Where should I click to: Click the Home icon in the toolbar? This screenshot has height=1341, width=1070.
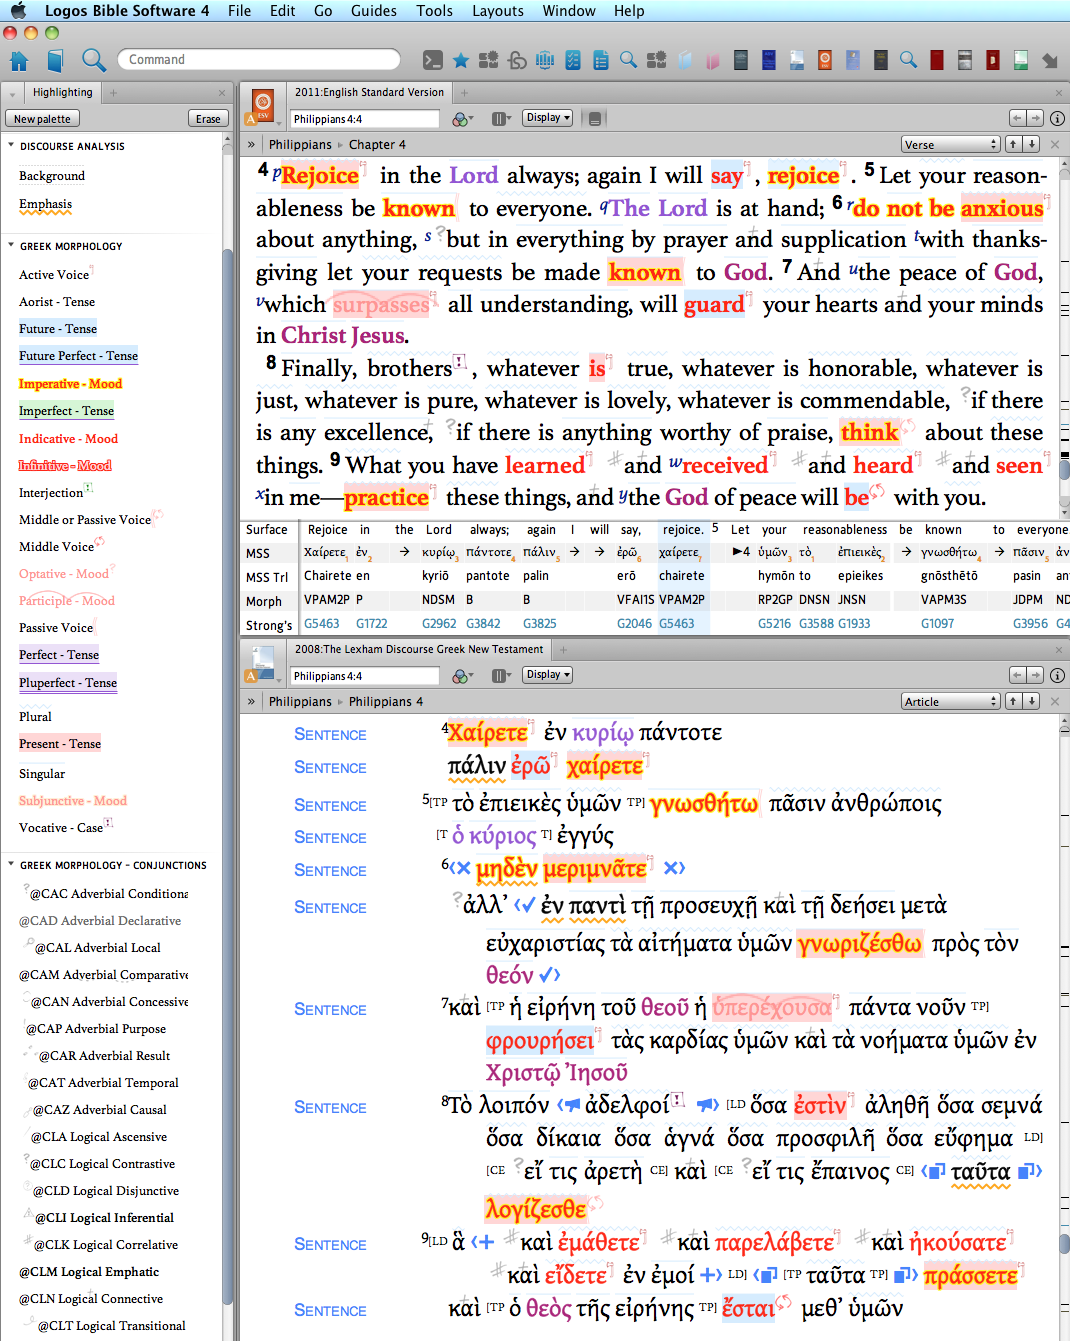point(19,60)
